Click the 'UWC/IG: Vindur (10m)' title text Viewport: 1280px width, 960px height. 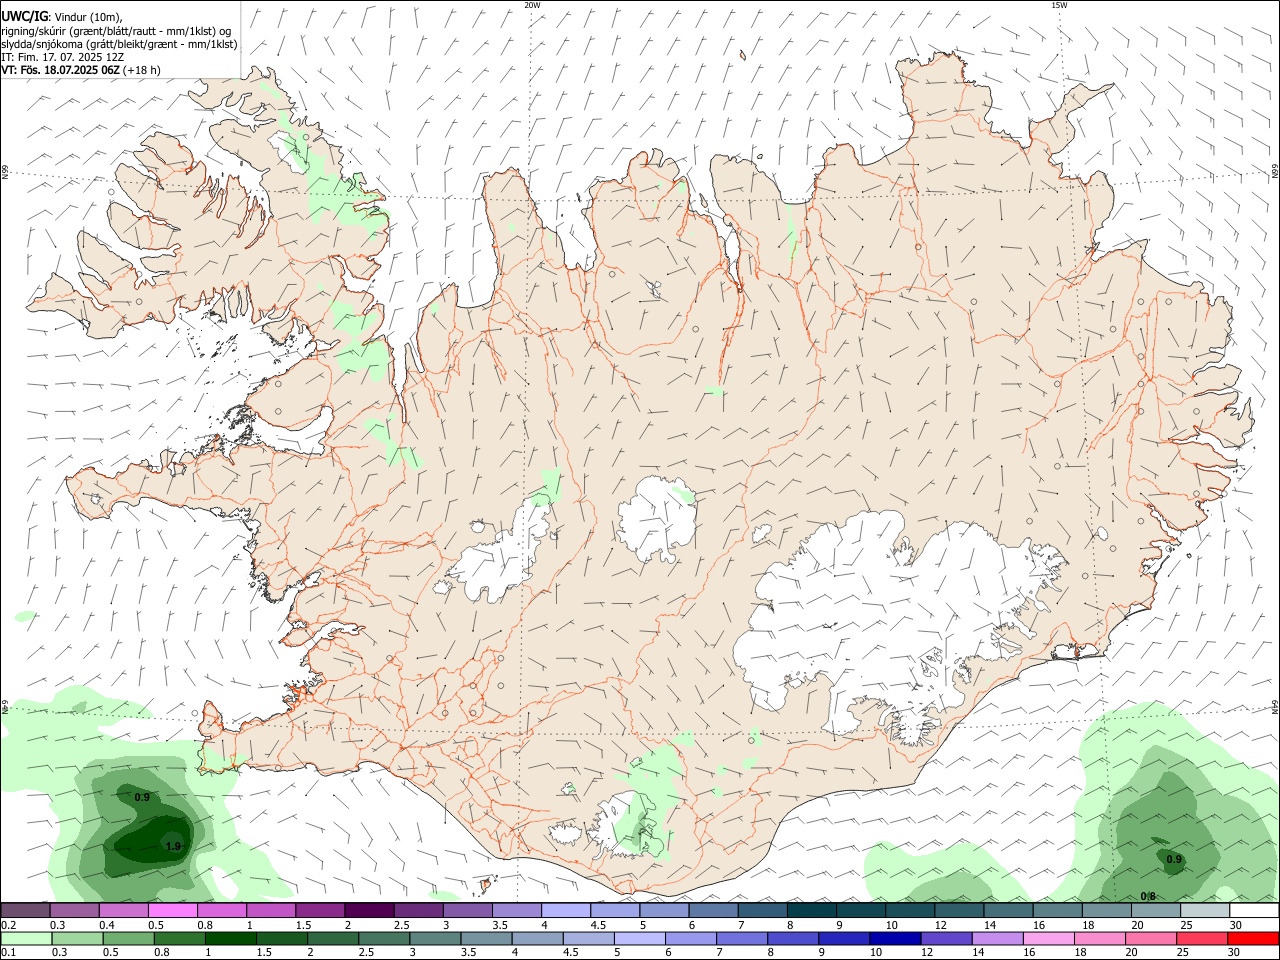click(61, 17)
